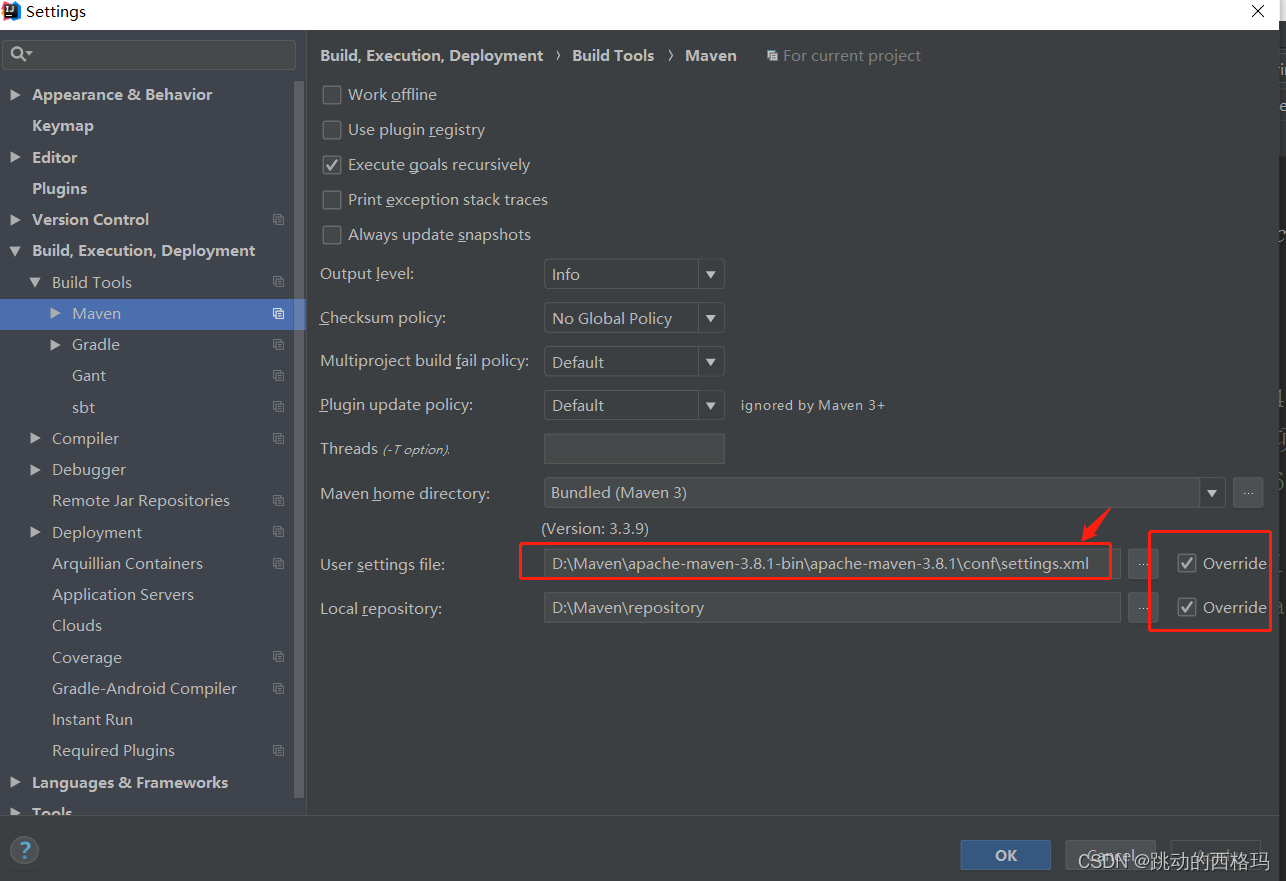Viewport: 1286px width, 881px height.
Task: Open the Maven home directory dropdown arrow
Action: click(1213, 492)
